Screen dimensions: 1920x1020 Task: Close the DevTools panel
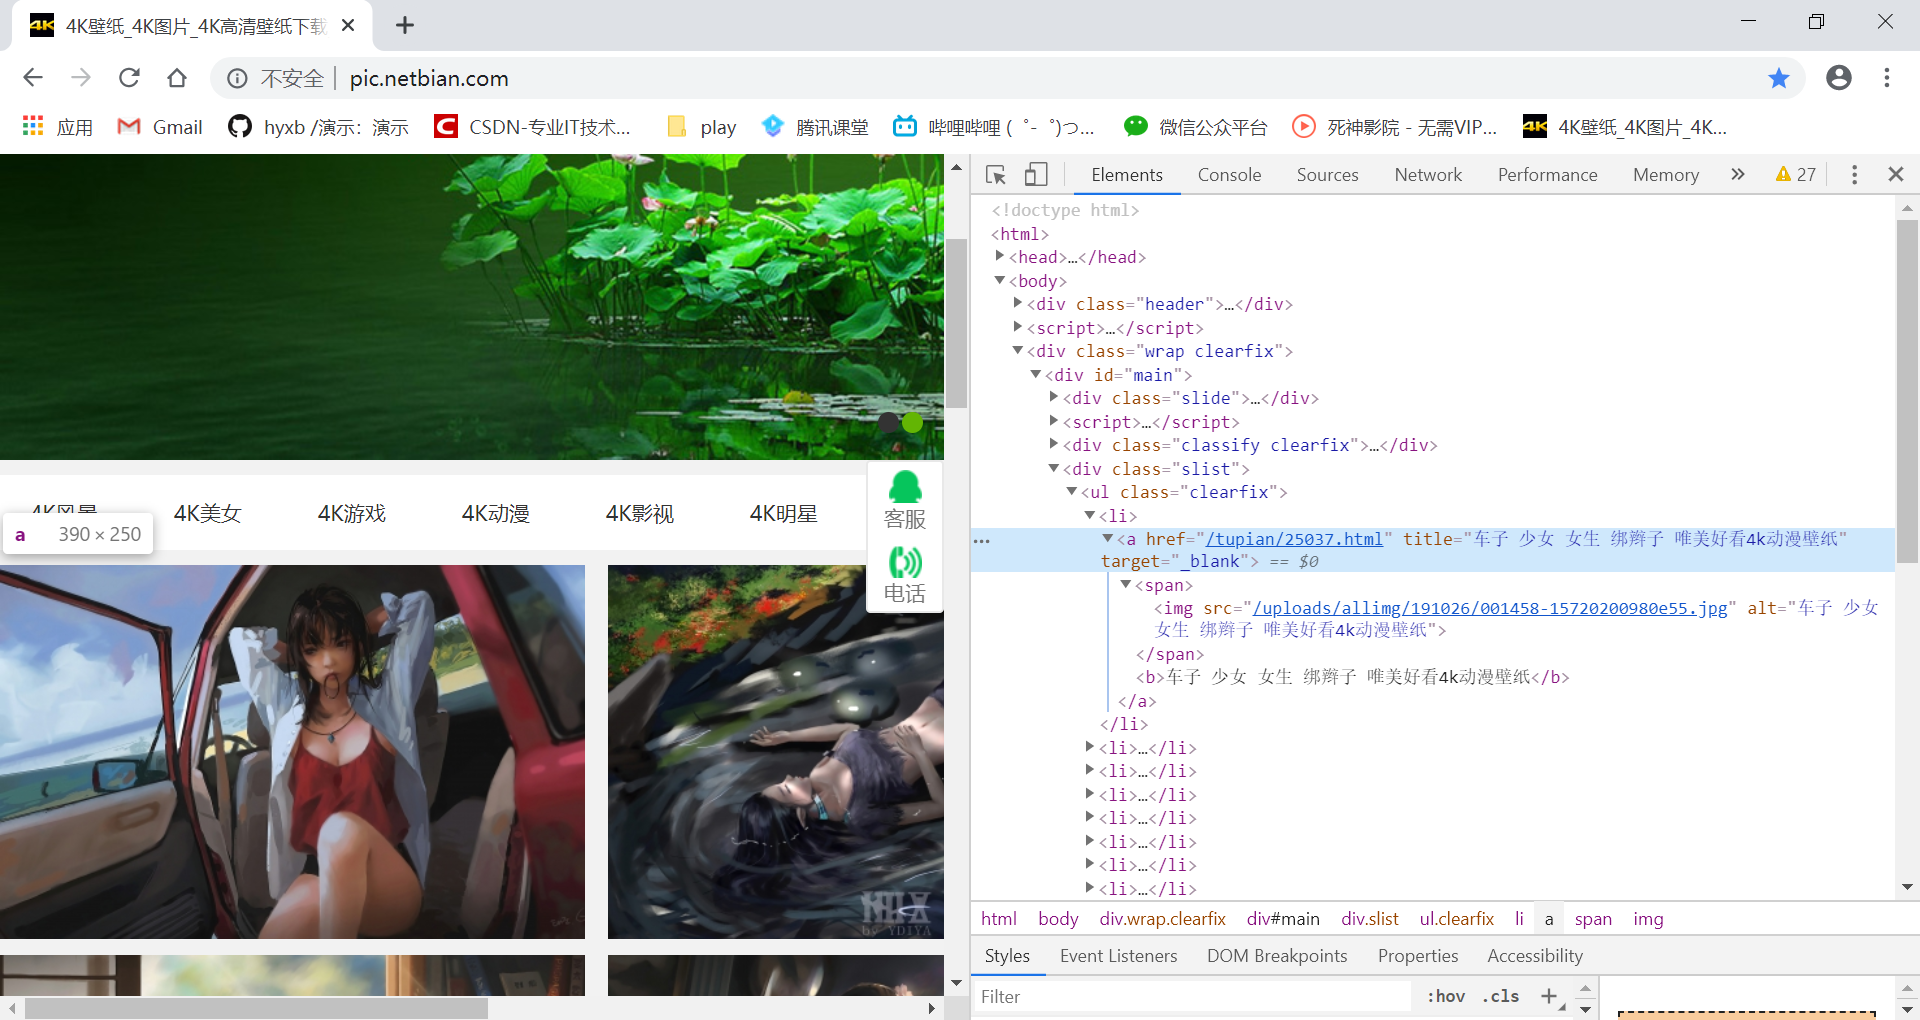click(x=1896, y=174)
